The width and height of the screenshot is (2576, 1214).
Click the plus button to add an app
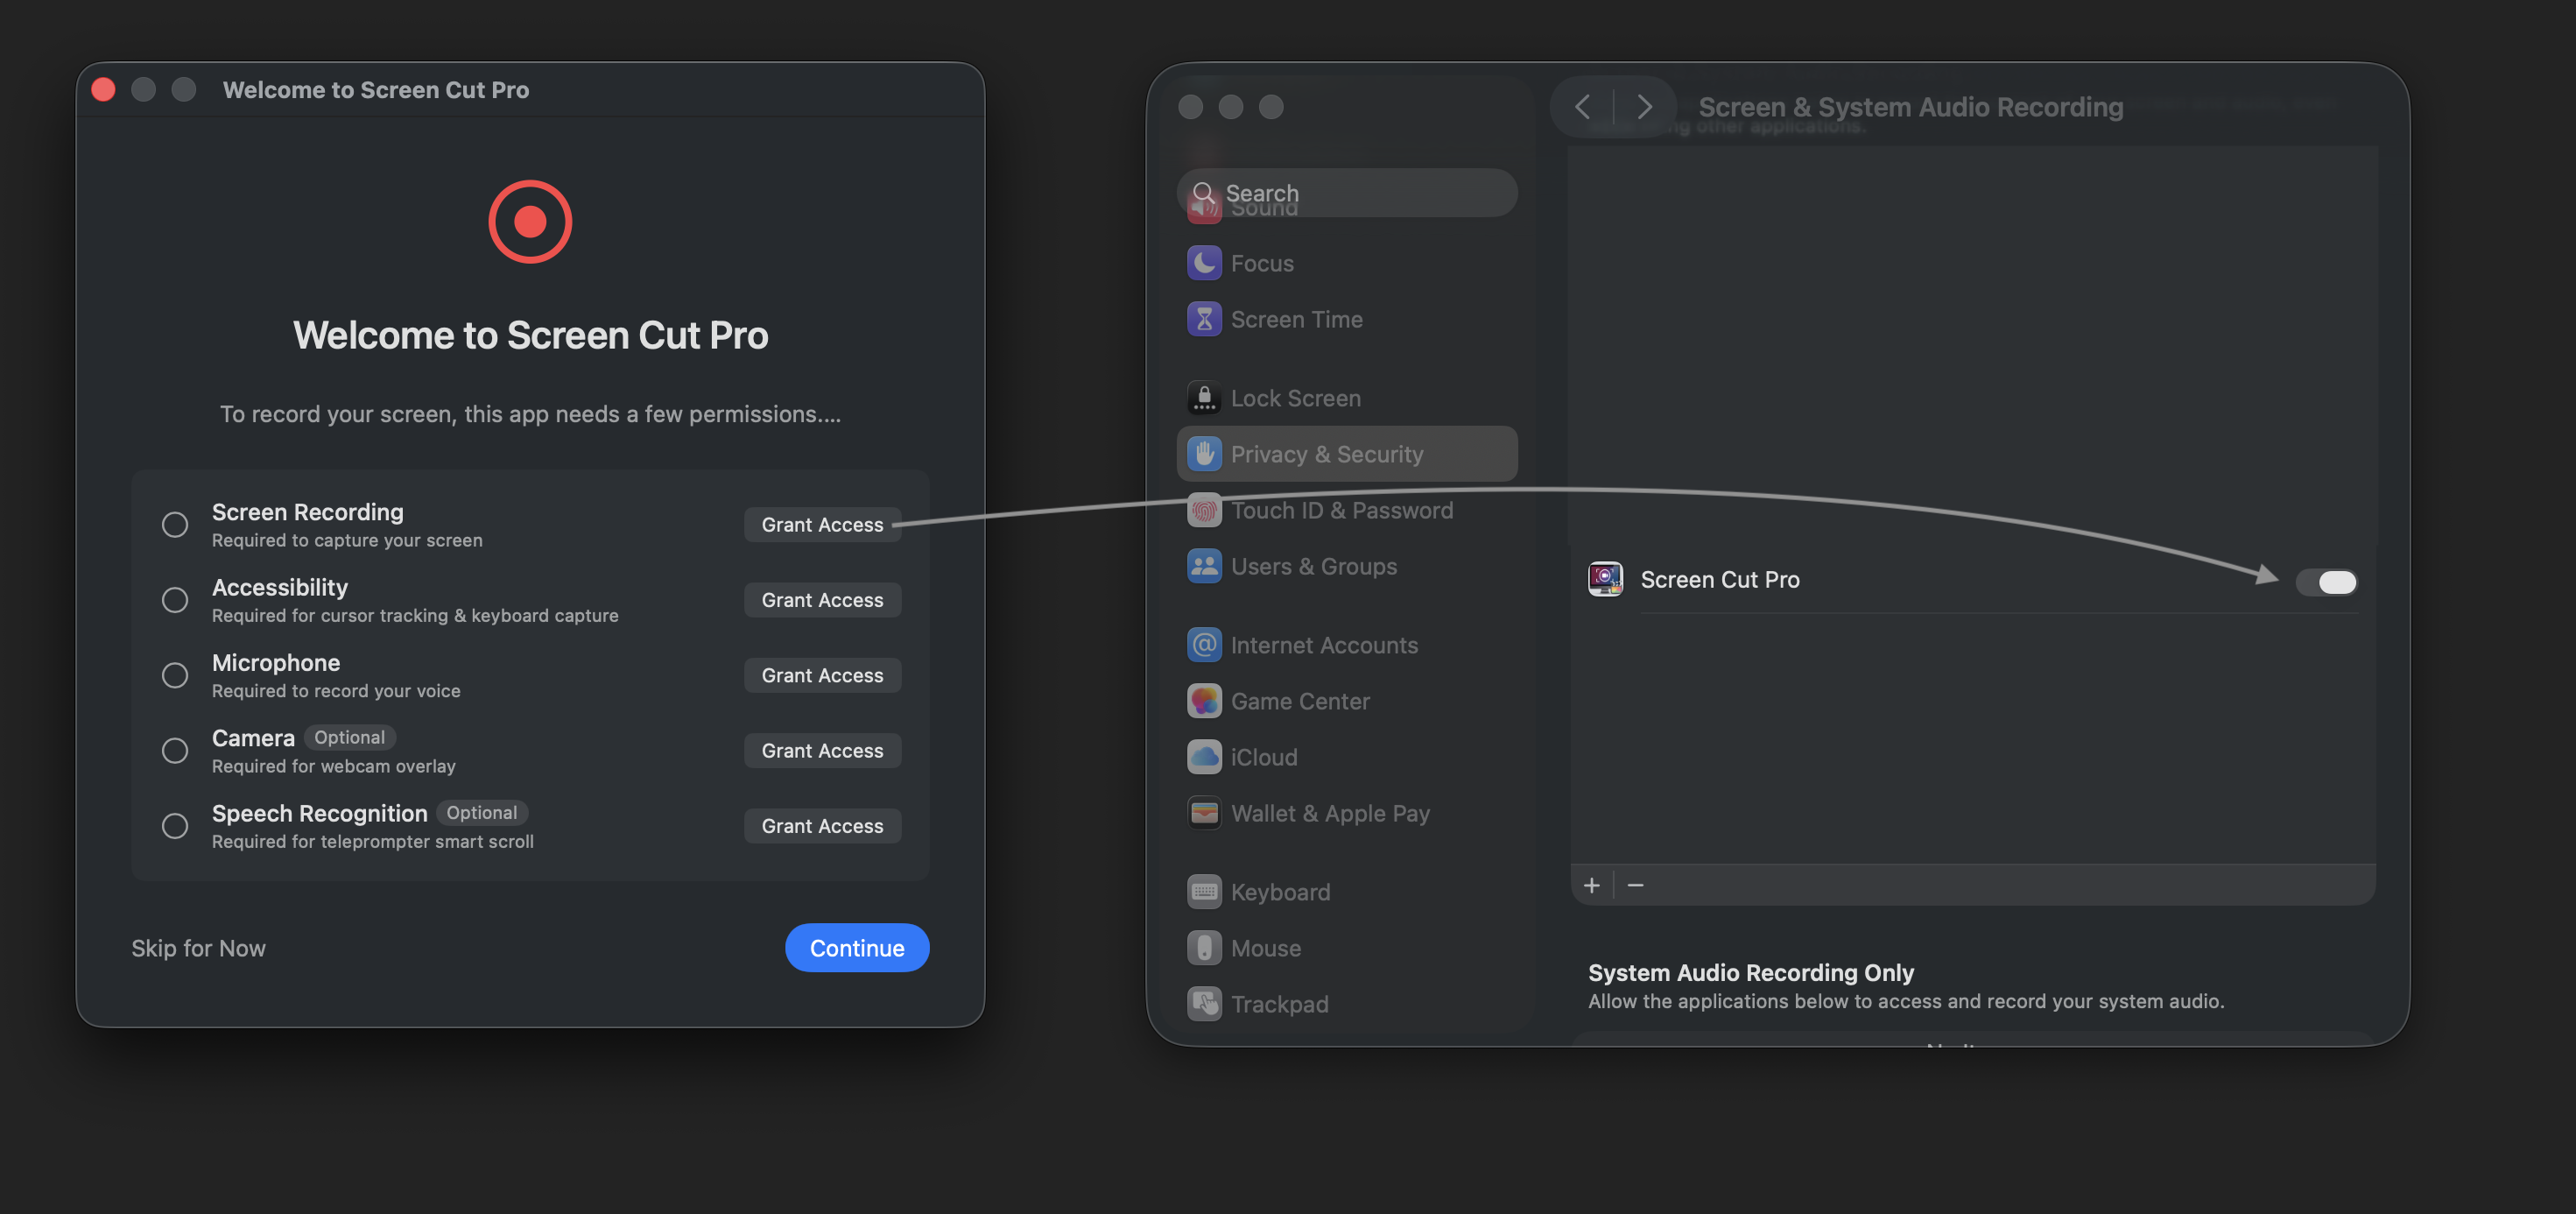pyautogui.click(x=1591, y=885)
